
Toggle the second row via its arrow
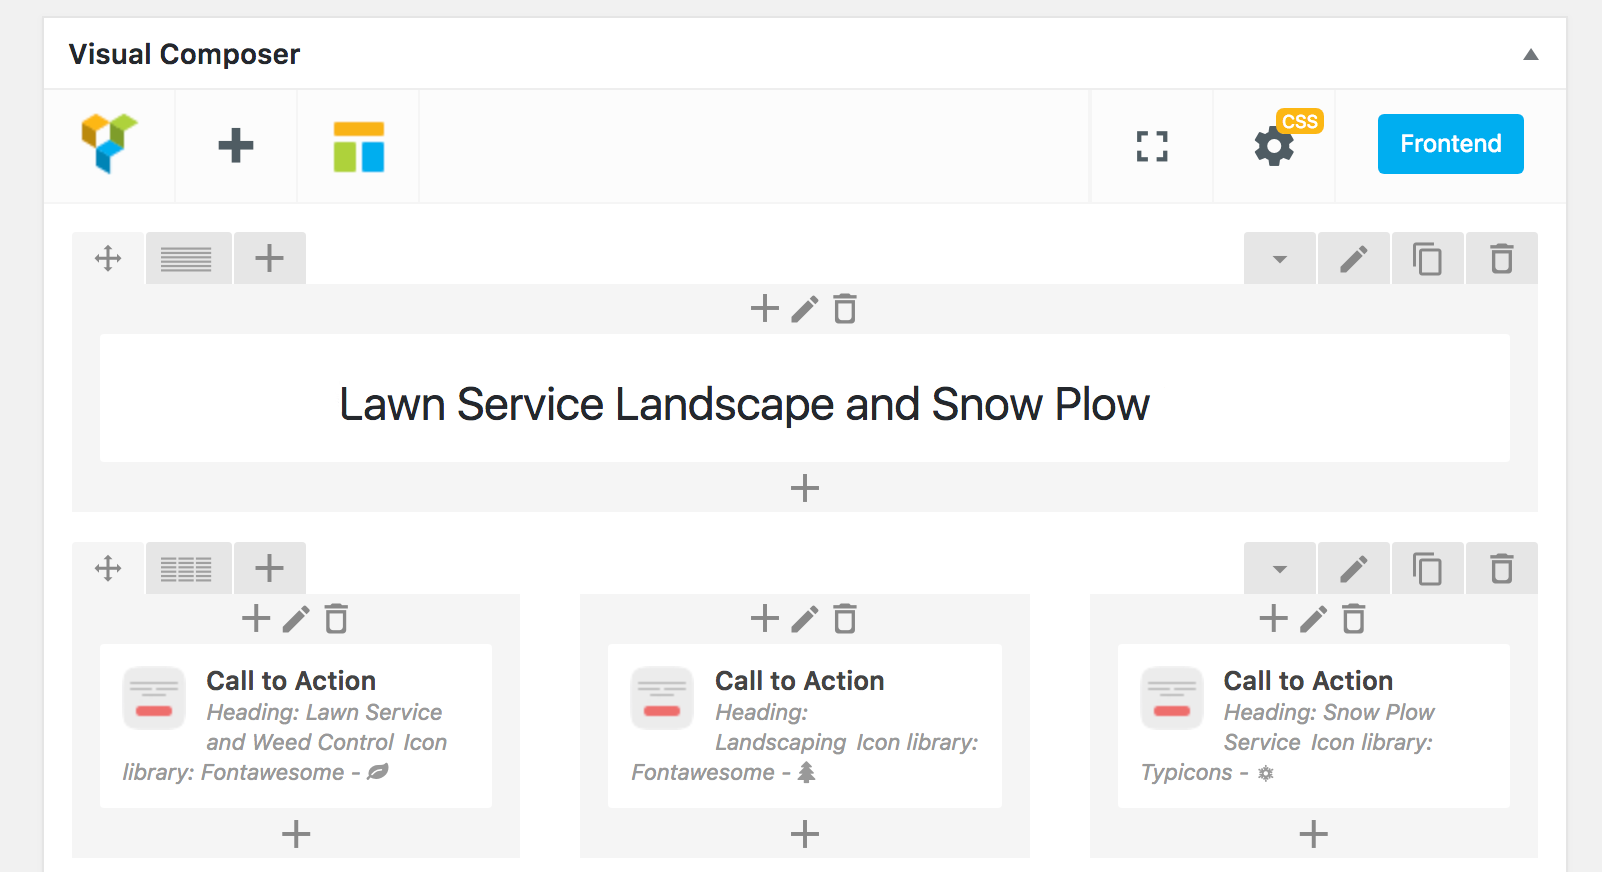point(1280,569)
